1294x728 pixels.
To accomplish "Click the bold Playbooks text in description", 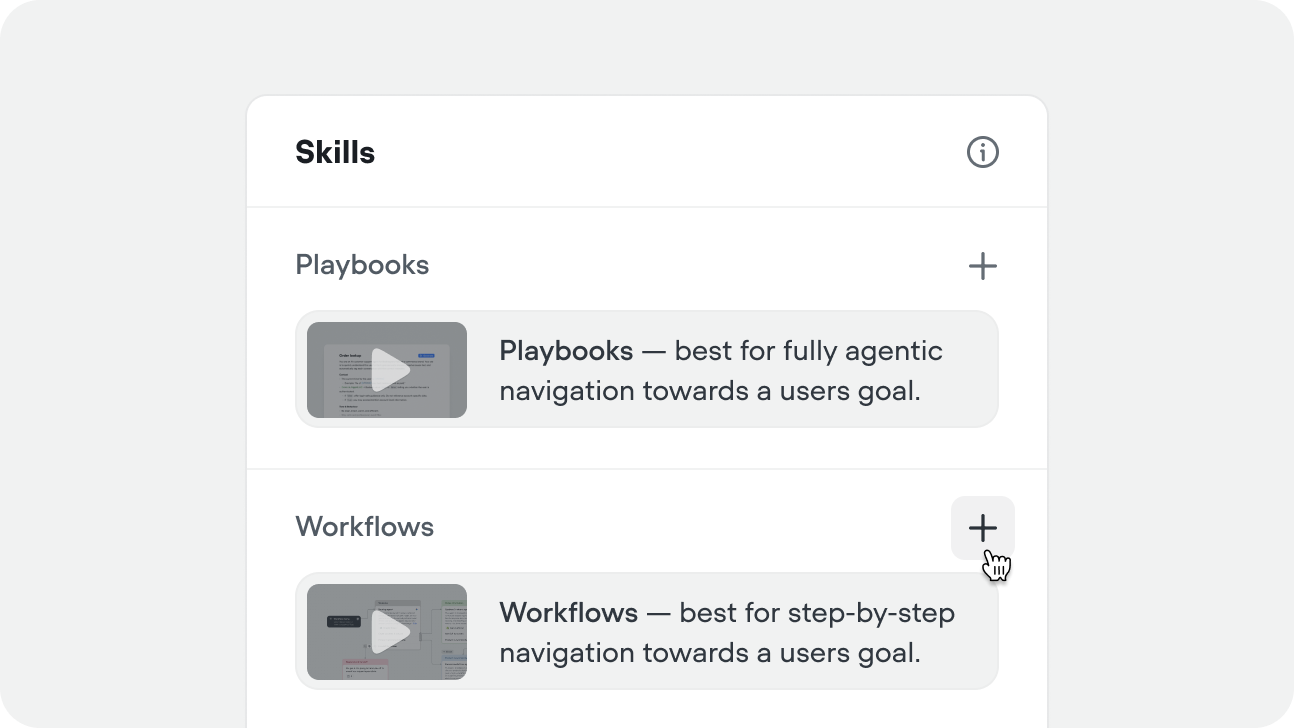I will pyautogui.click(x=565, y=351).
